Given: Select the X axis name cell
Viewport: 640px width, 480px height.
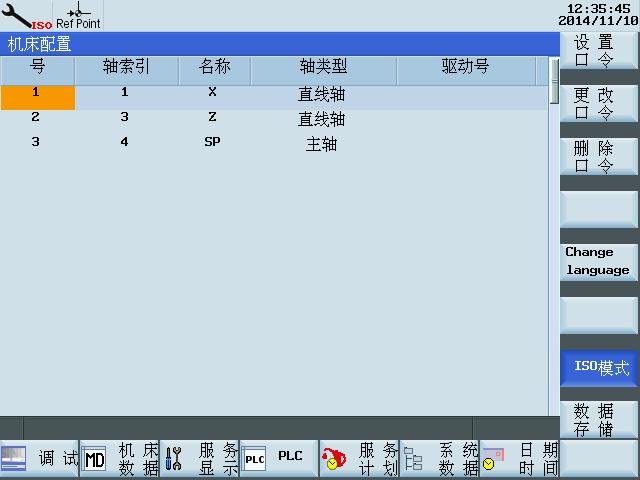Looking at the screenshot, I should [212, 92].
